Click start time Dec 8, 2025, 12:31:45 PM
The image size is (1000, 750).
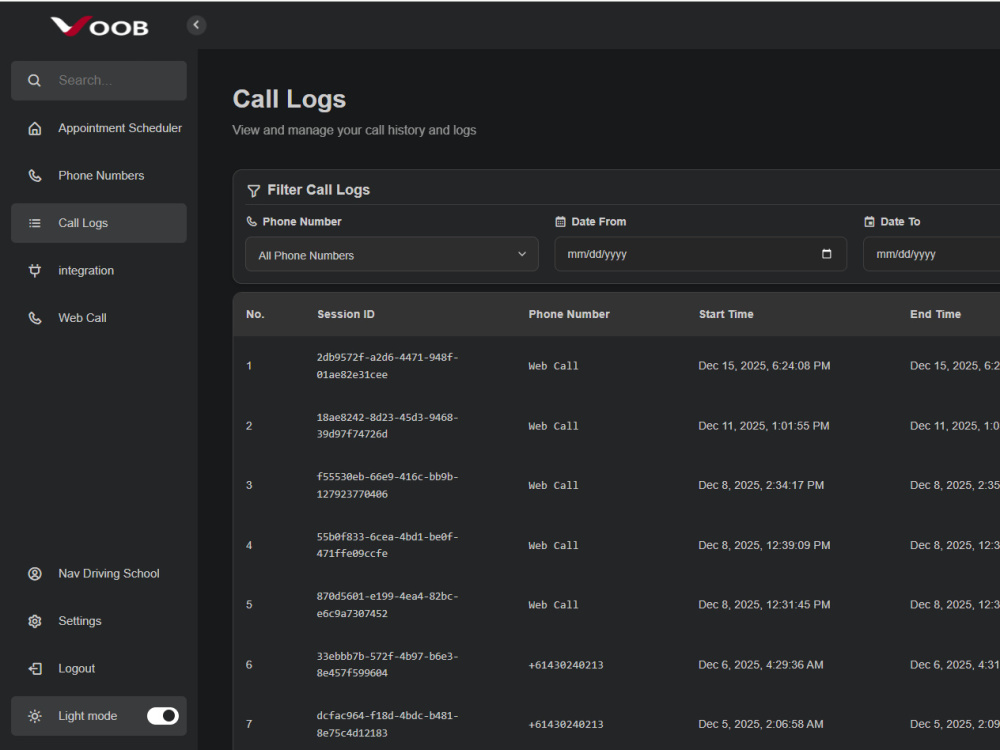pyautogui.click(x=764, y=605)
